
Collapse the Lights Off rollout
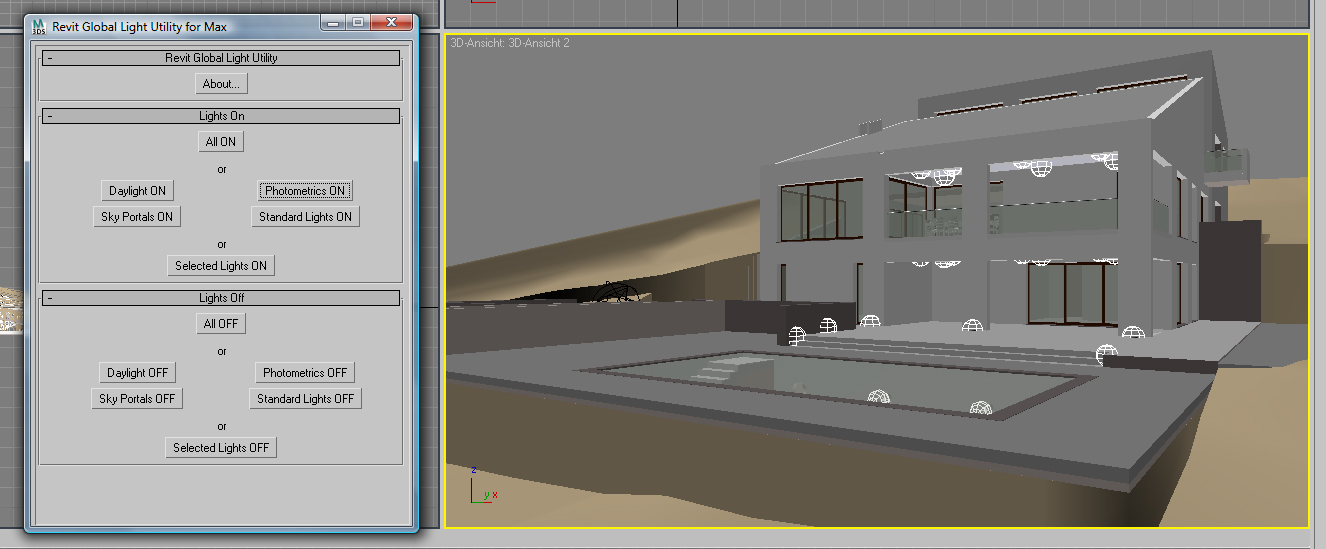(221, 298)
